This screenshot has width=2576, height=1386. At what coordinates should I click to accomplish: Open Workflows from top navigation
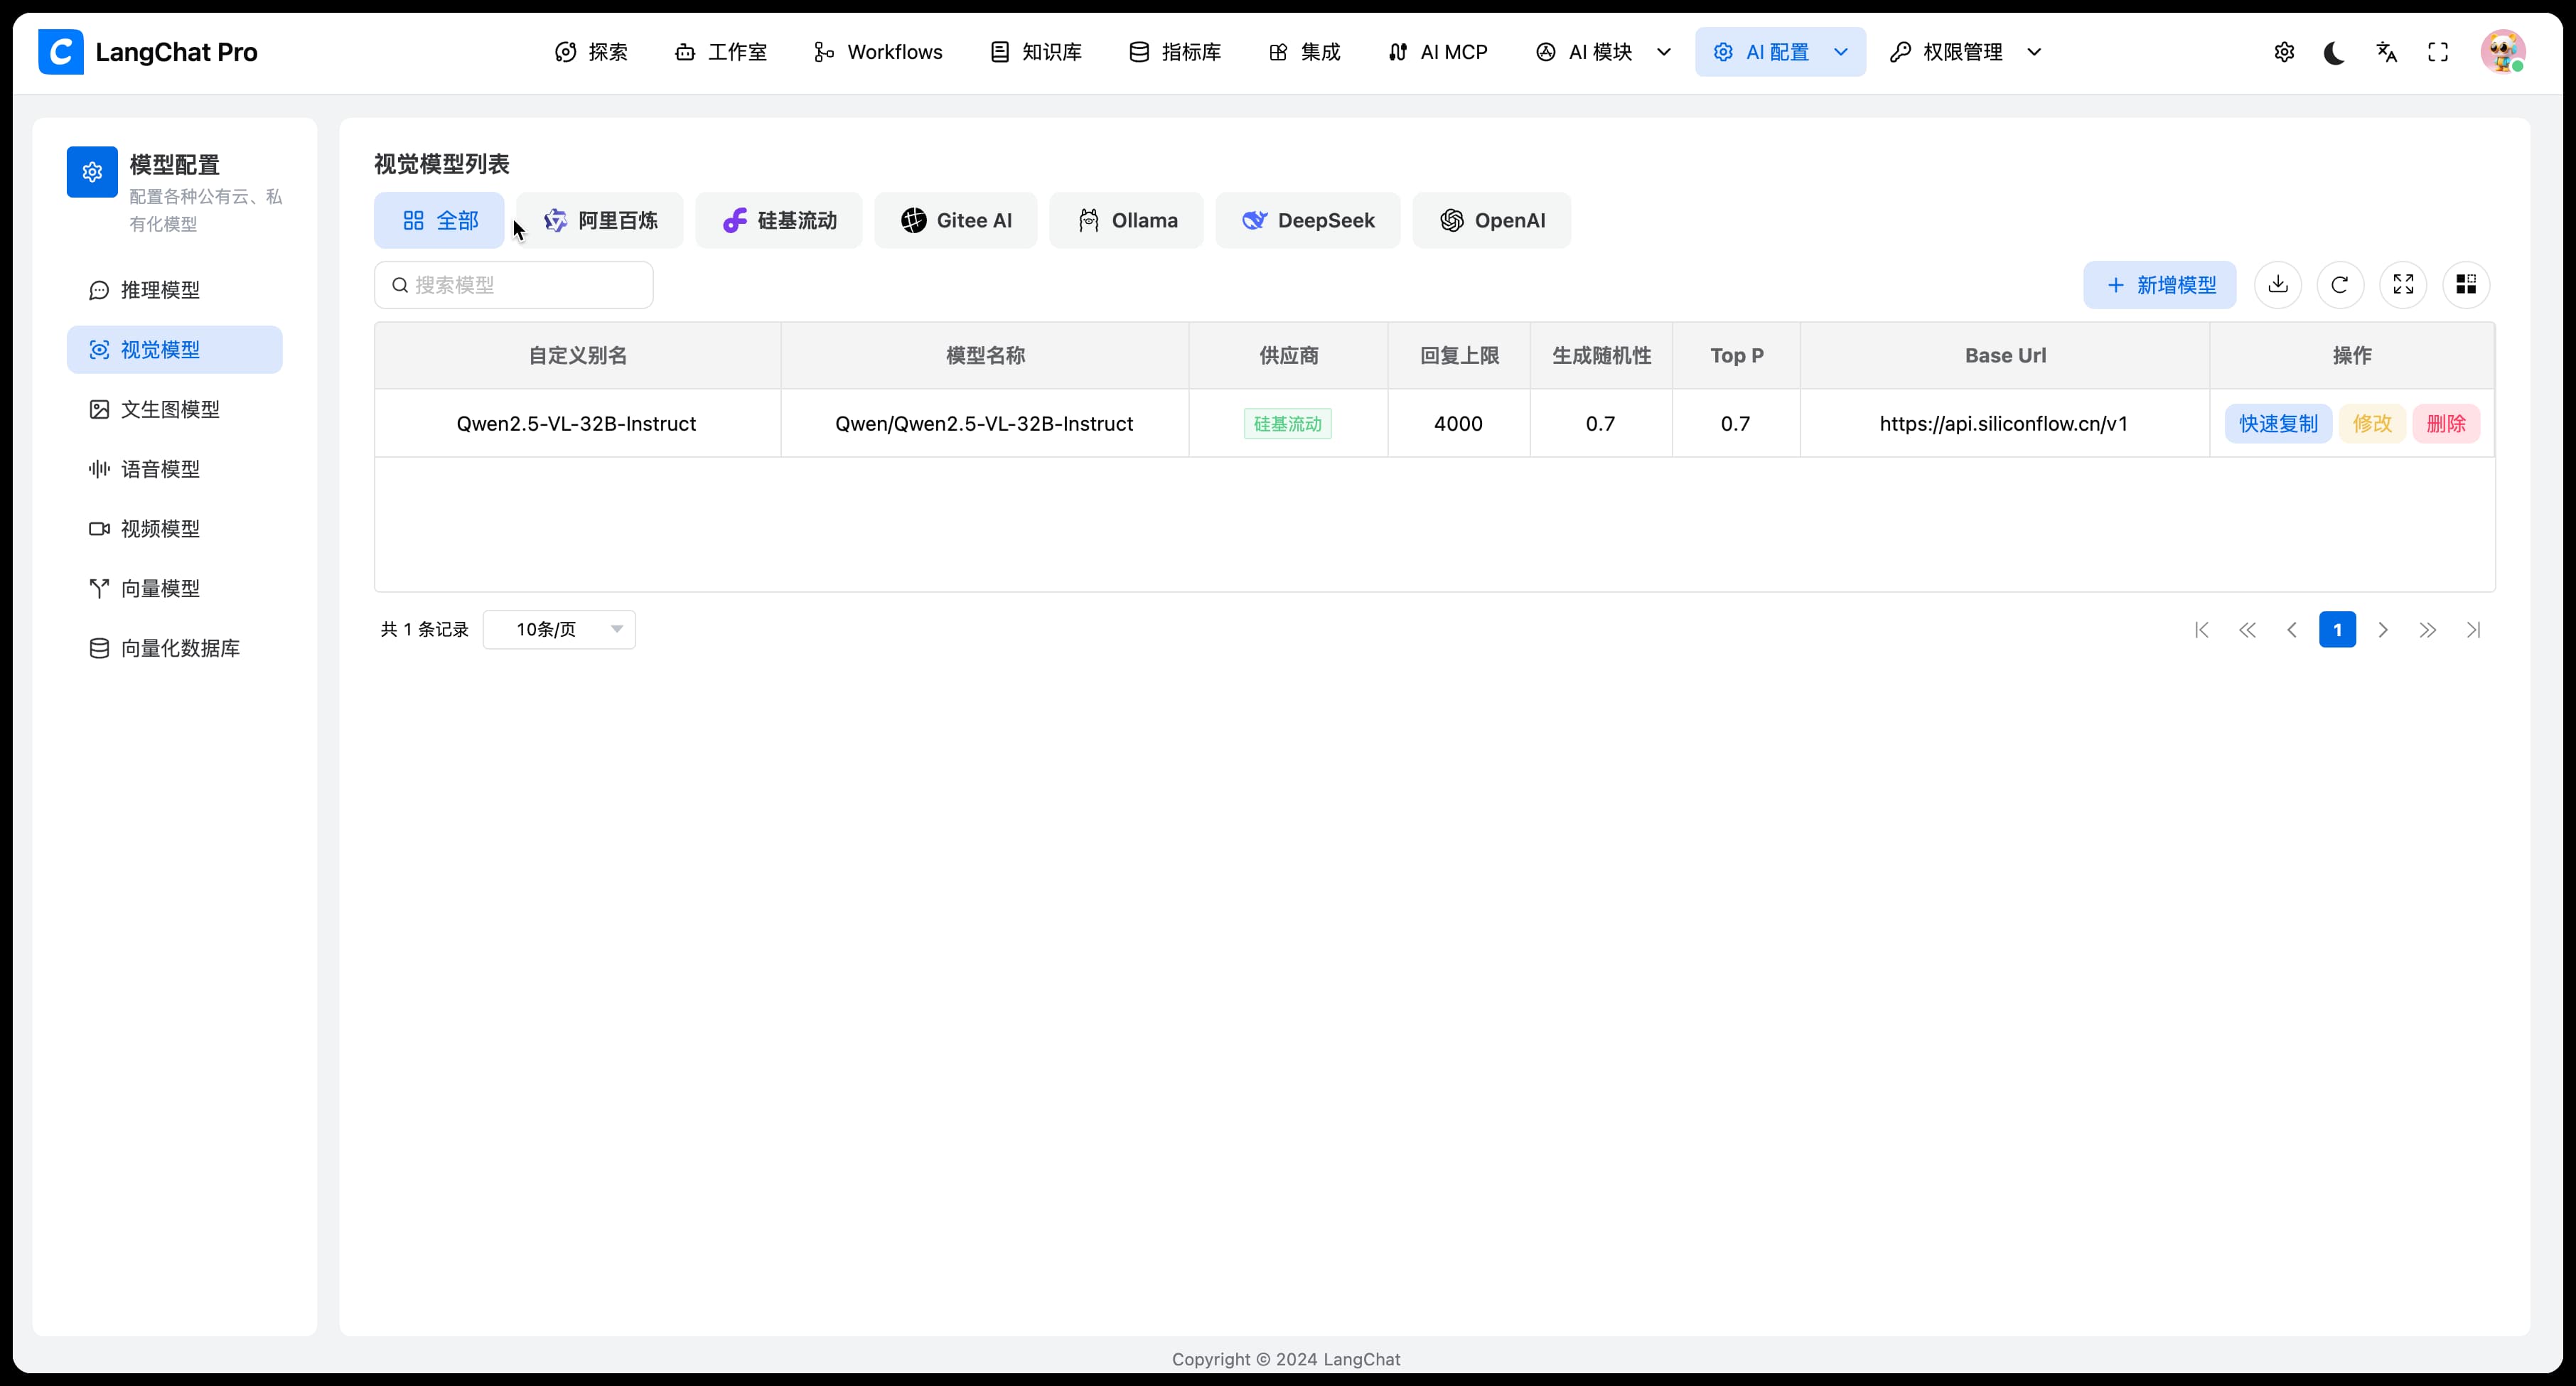click(878, 52)
